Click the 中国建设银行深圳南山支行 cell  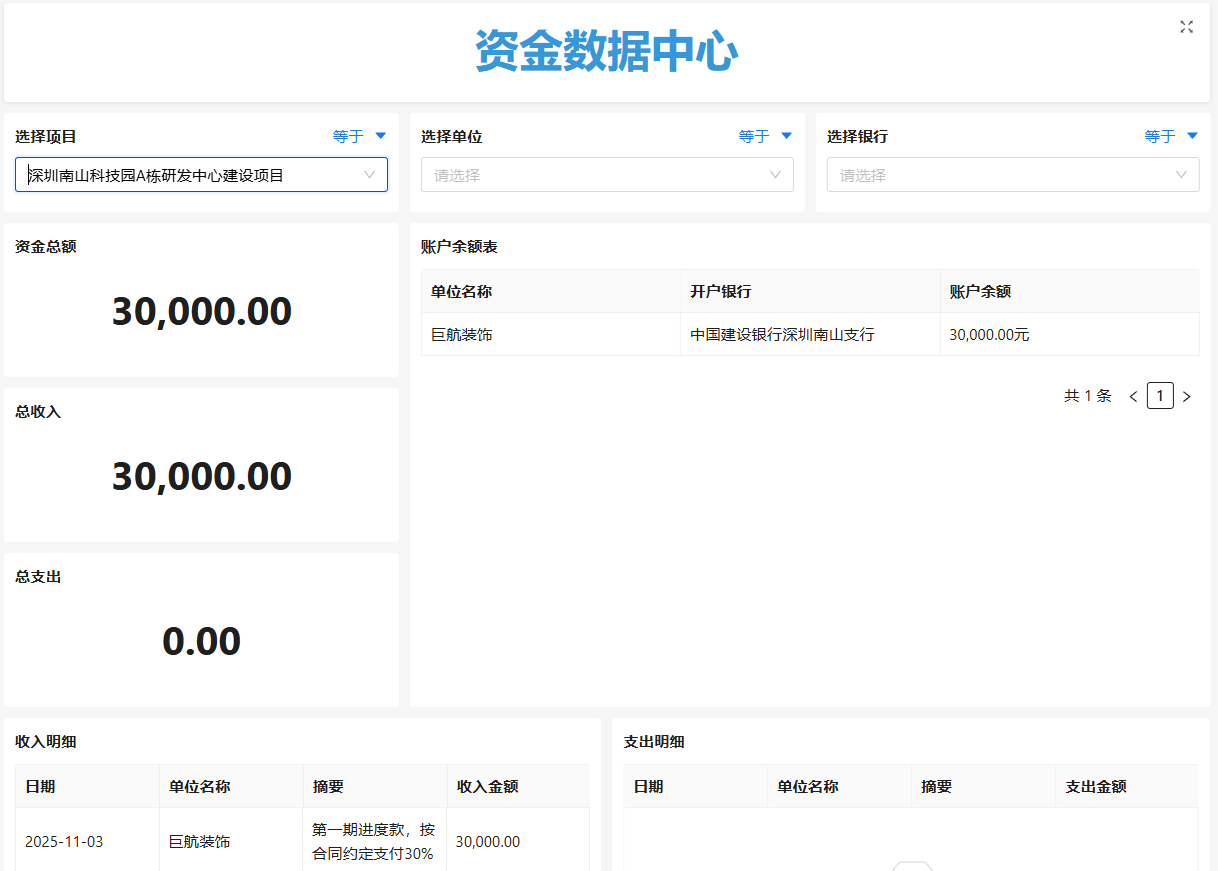[782, 335]
